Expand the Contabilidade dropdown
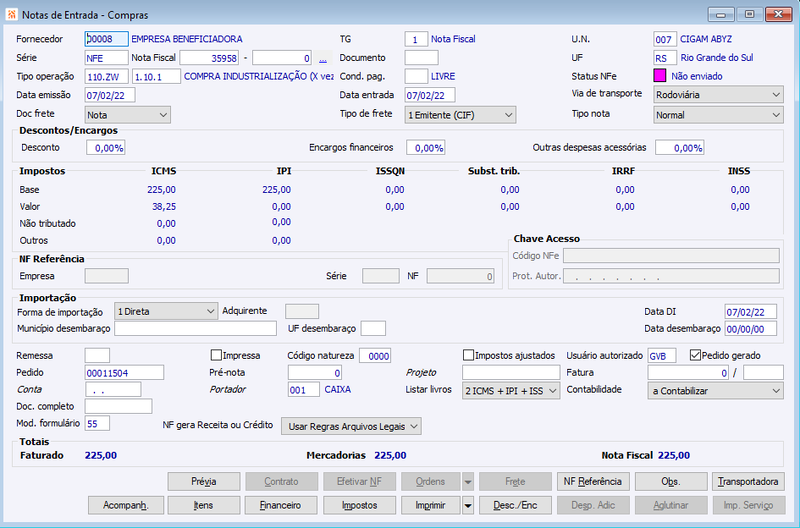The image size is (800, 528). pyautogui.click(x=716, y=391)
